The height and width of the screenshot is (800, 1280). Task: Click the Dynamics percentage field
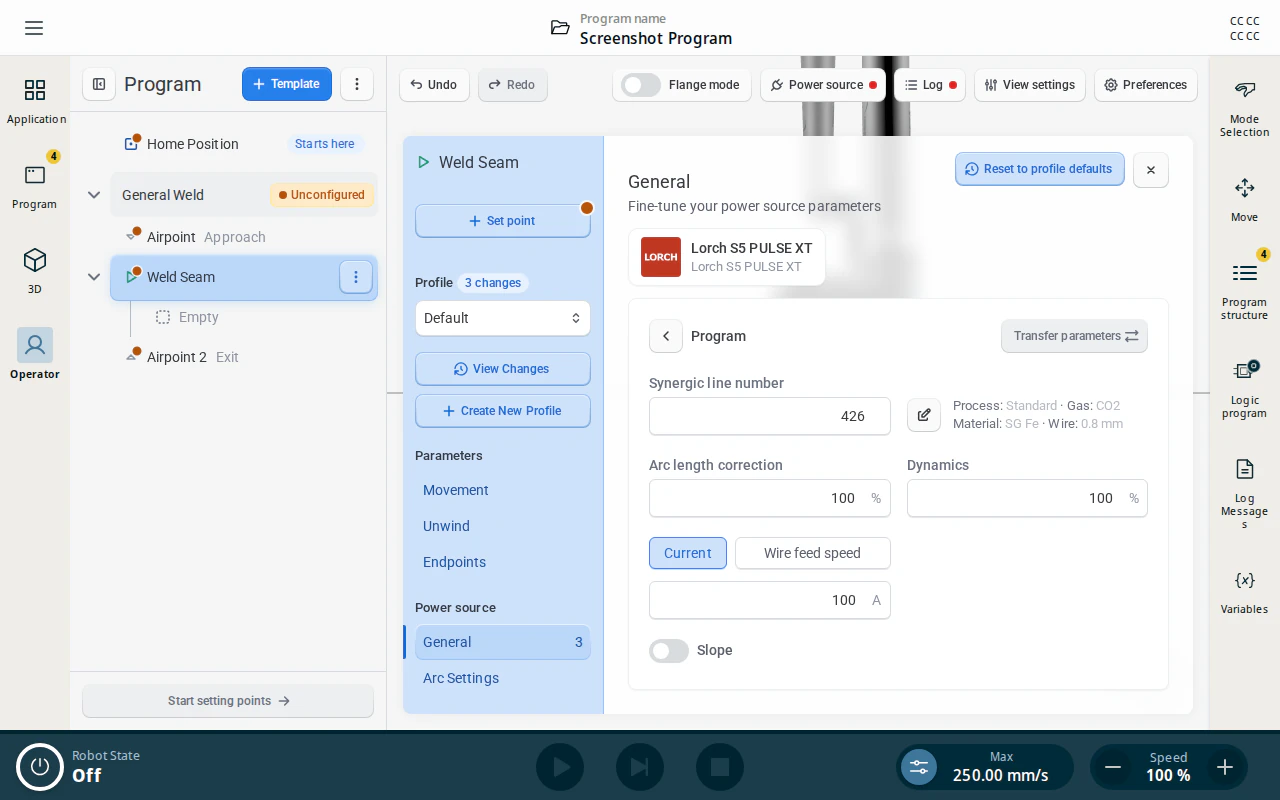[x=1027, y=498]
